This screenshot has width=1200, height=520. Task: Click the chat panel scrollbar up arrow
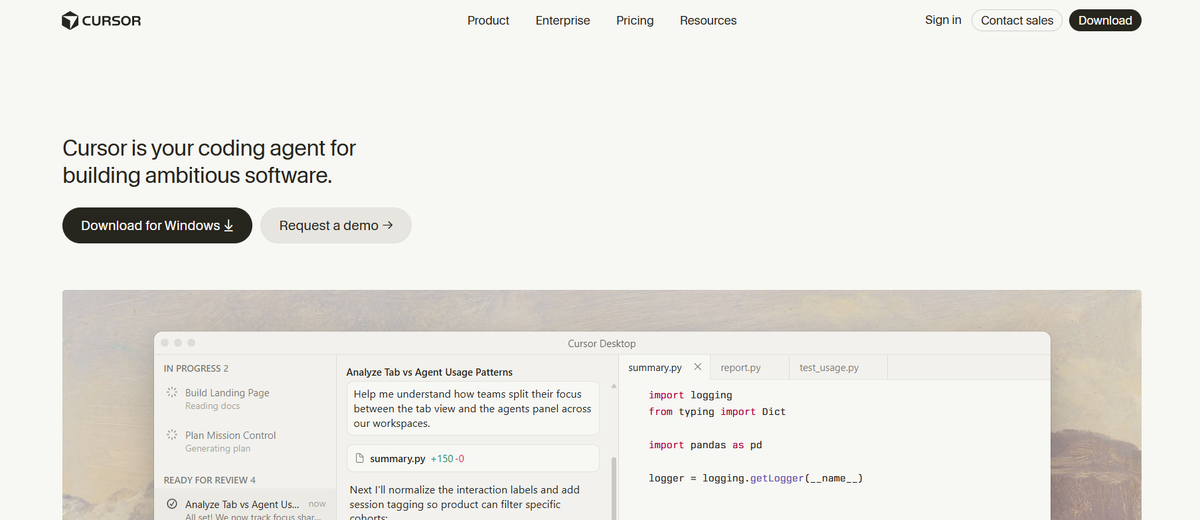[614, 385]
